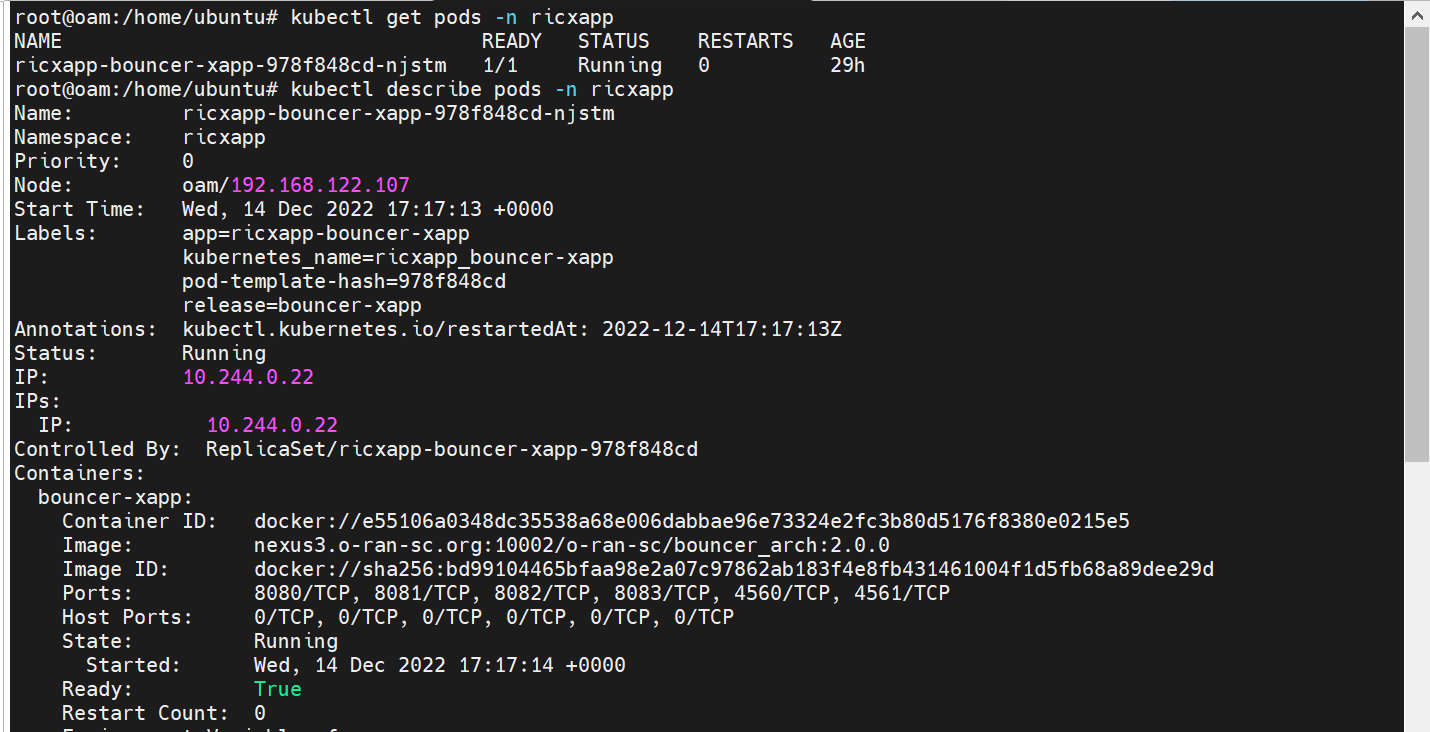
Task: Click the RESTARTS column header
Action: coord(746,41)
